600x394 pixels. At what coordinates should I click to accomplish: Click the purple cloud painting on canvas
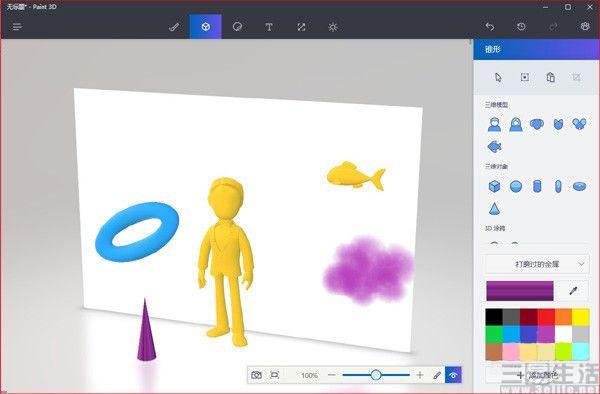(368, 270)
